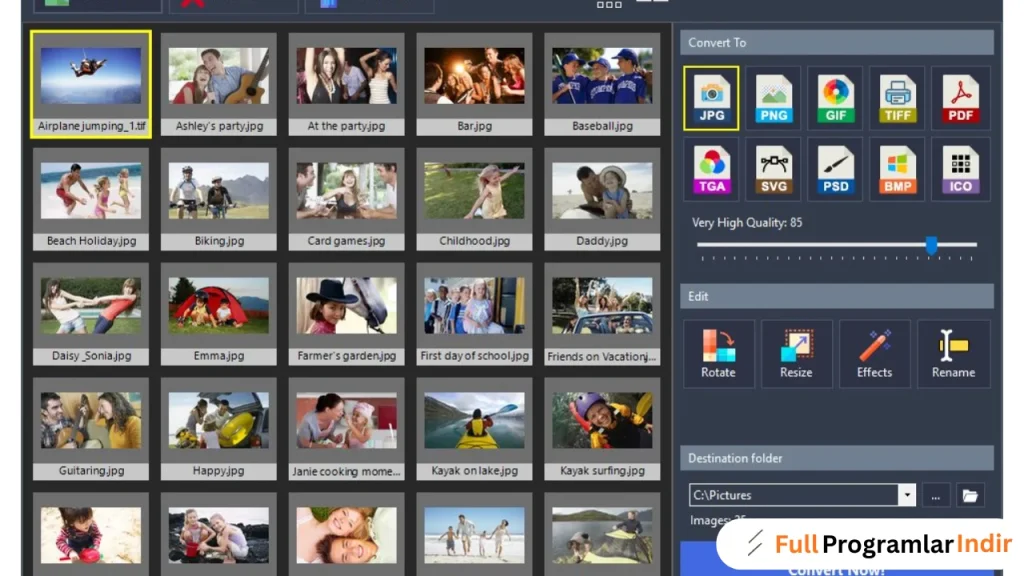This screenshot has height=576, width=1024.
Task: Pick GIF as the convert format
Action: tap(835, 98)
